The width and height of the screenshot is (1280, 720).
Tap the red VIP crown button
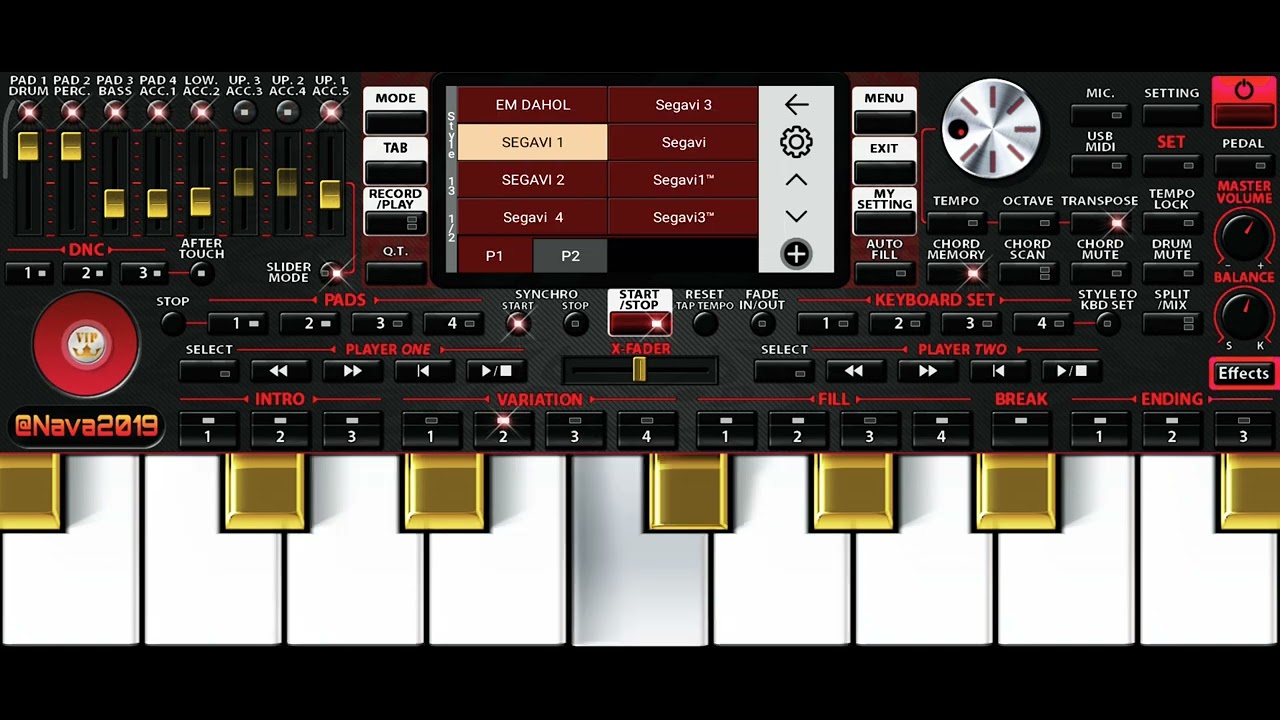(85, 345)
